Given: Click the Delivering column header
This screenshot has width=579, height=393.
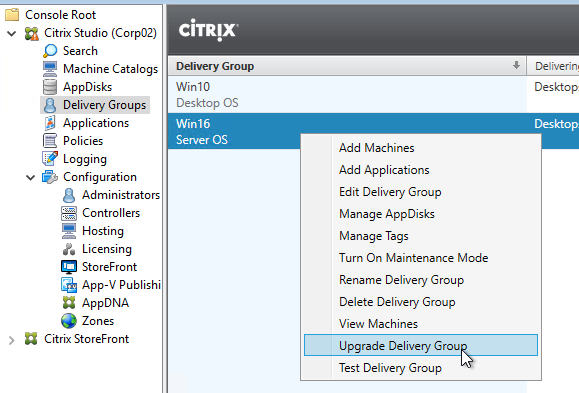Looking at the screenshot, I should point(553,66).
